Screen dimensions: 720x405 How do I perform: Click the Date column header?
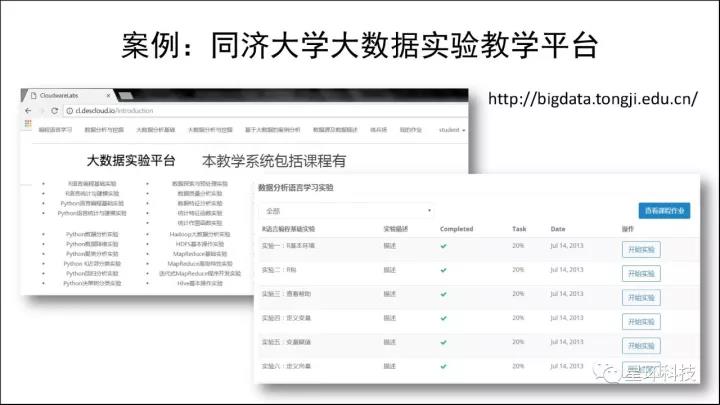(558, 229)
